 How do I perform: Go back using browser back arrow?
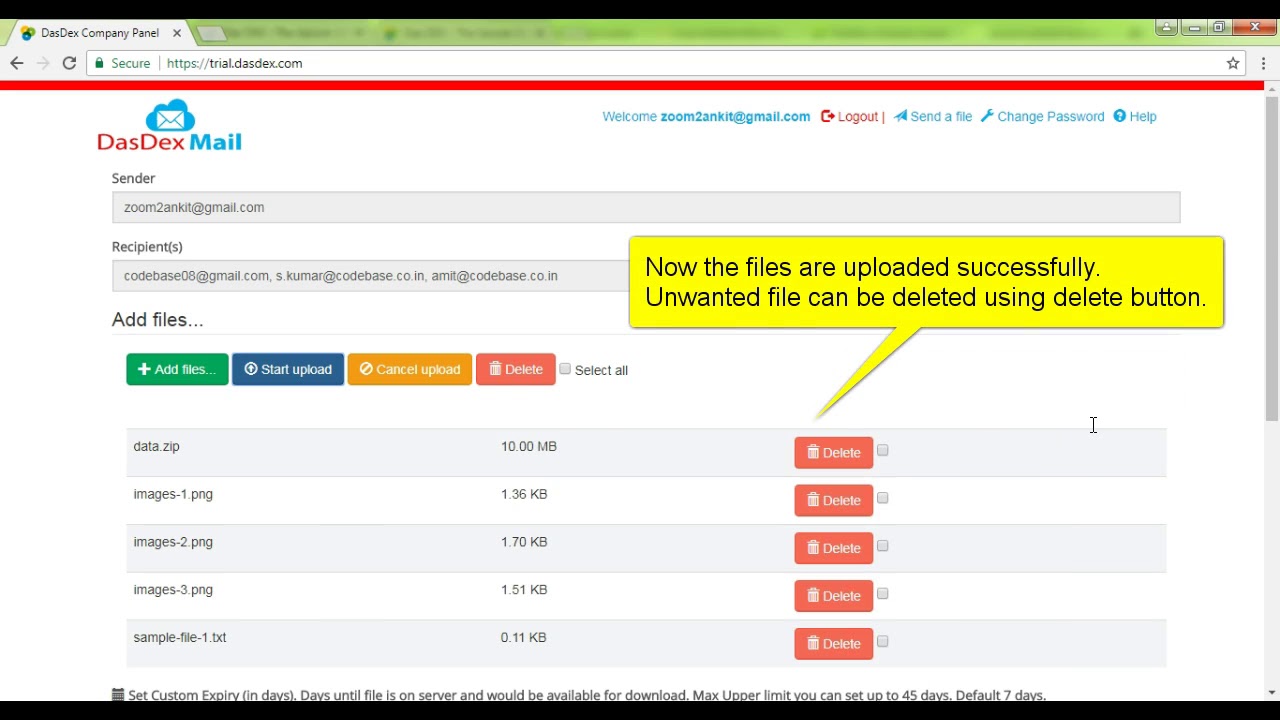(x=17, y=63)
